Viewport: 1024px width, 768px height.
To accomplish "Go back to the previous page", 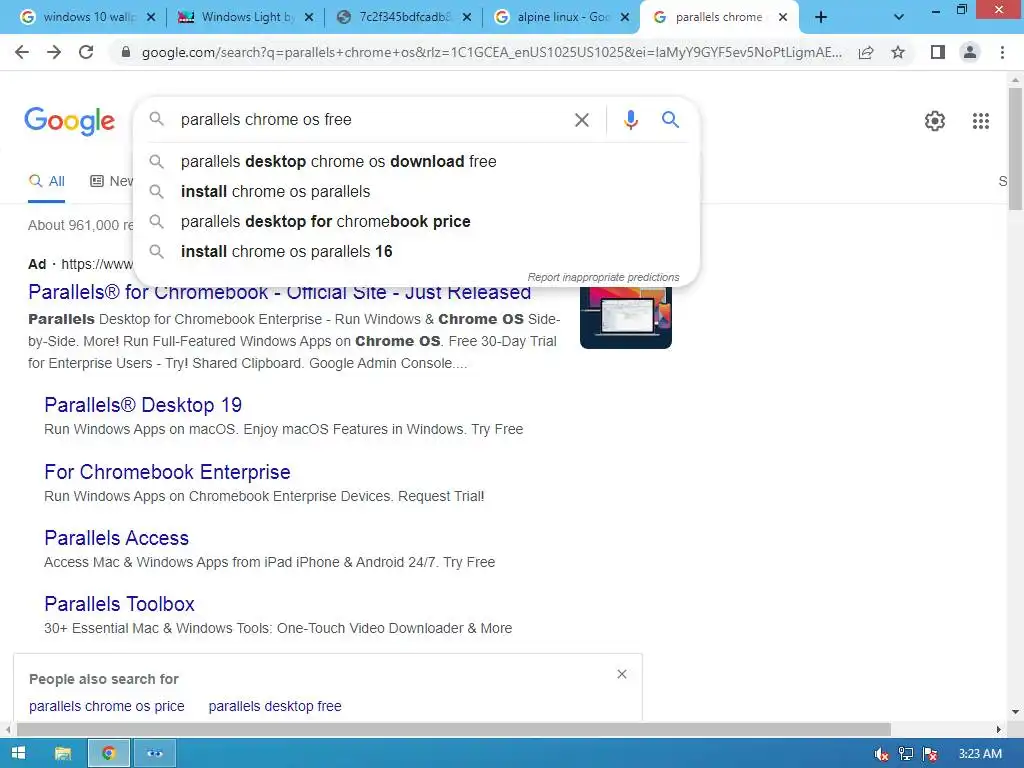I will [22, 52].
